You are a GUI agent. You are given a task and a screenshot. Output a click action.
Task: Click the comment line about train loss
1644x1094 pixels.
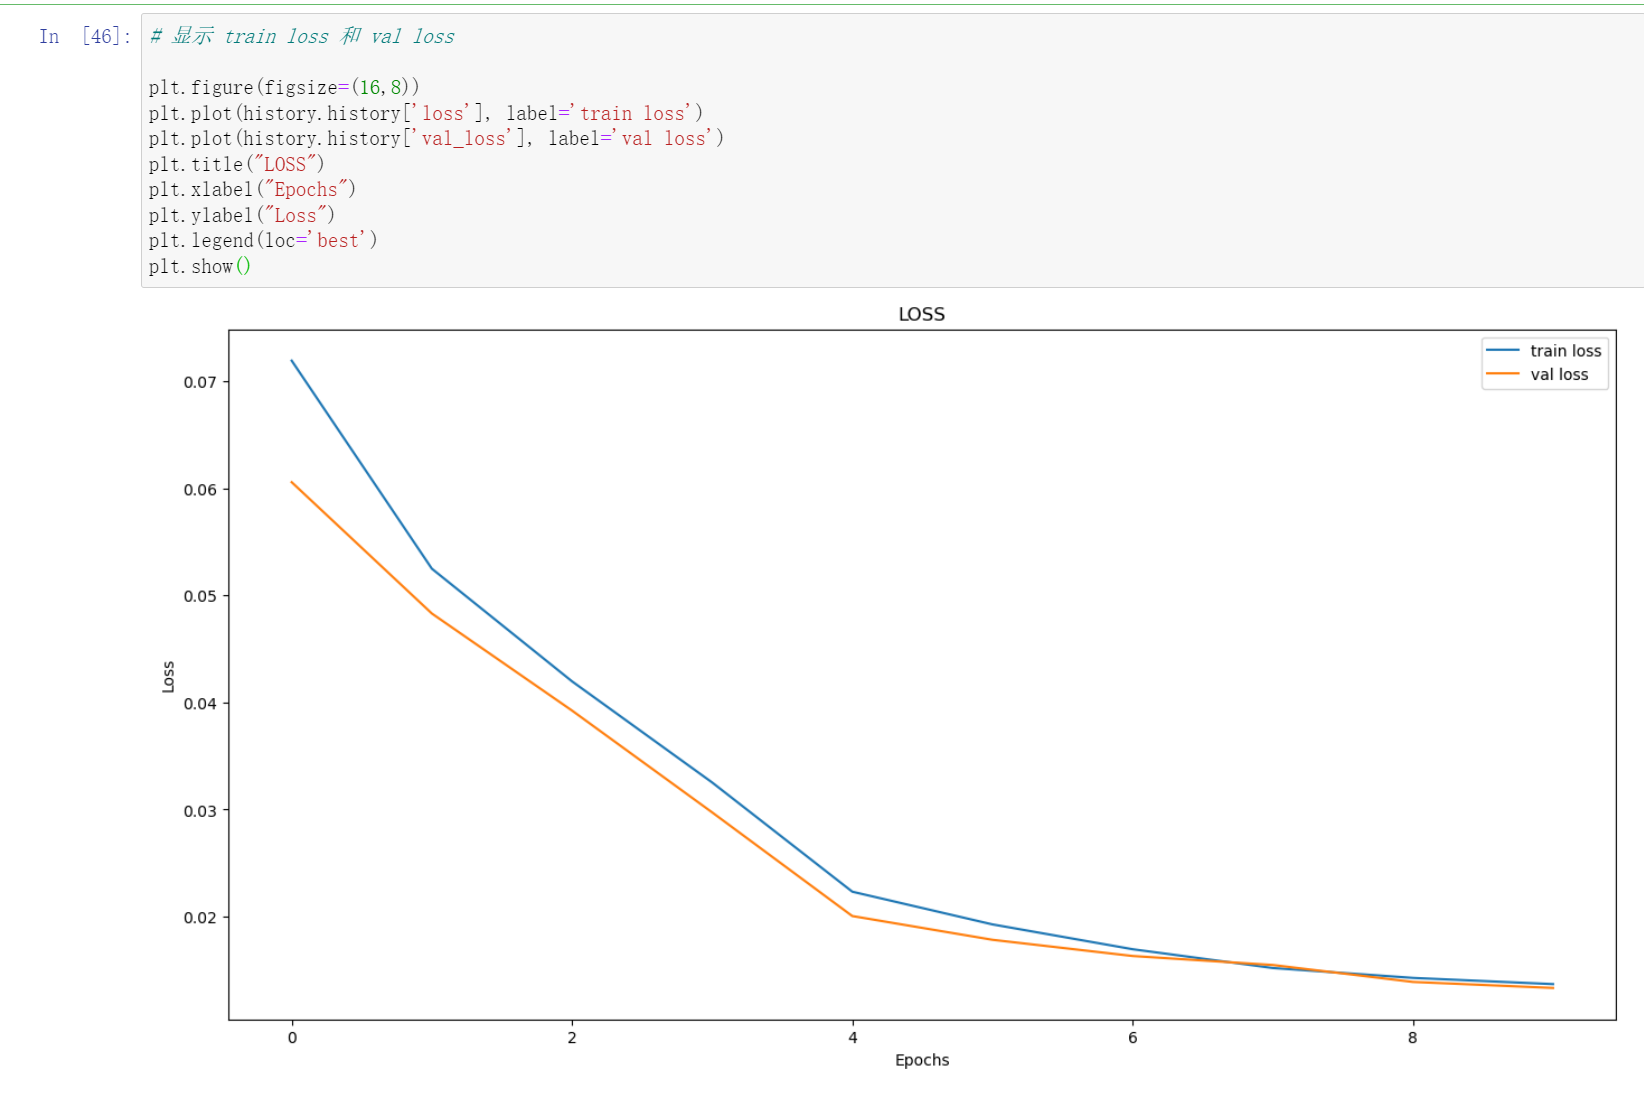(x=302, y=36)
